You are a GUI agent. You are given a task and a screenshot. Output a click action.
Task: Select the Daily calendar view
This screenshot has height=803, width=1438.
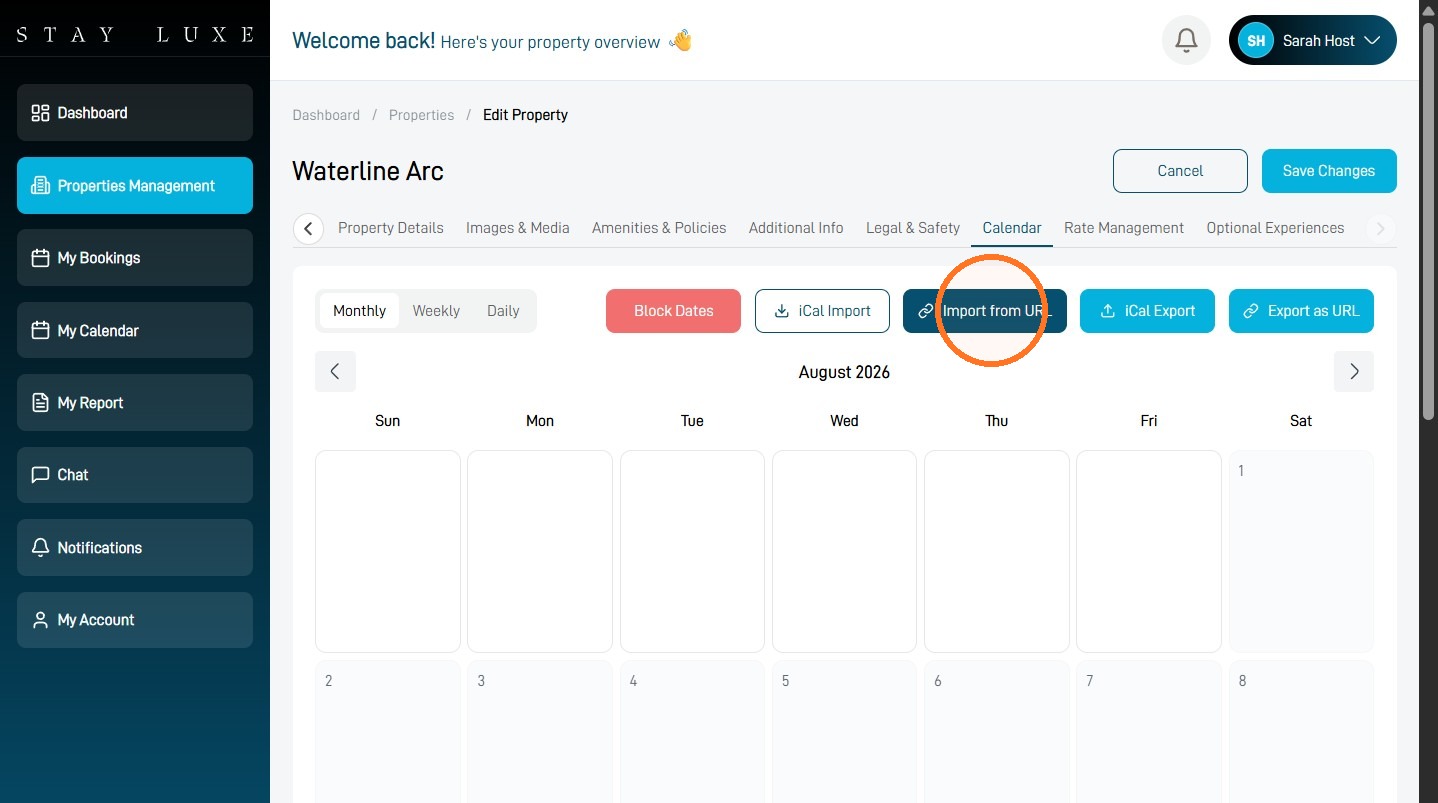tap(503, 311)
